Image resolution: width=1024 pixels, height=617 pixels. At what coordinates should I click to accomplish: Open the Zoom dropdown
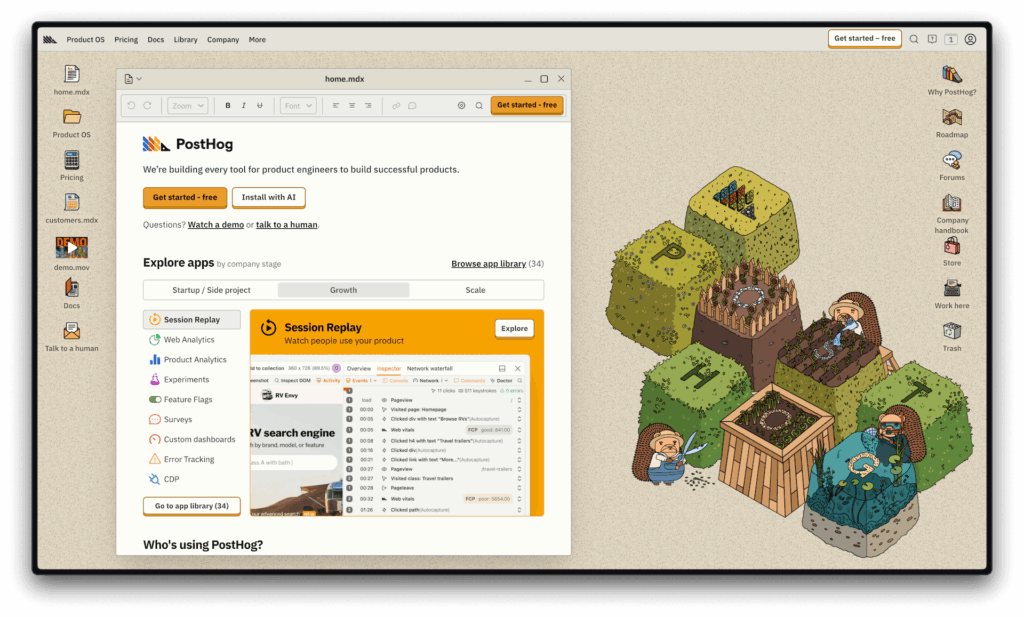(187, 106)
